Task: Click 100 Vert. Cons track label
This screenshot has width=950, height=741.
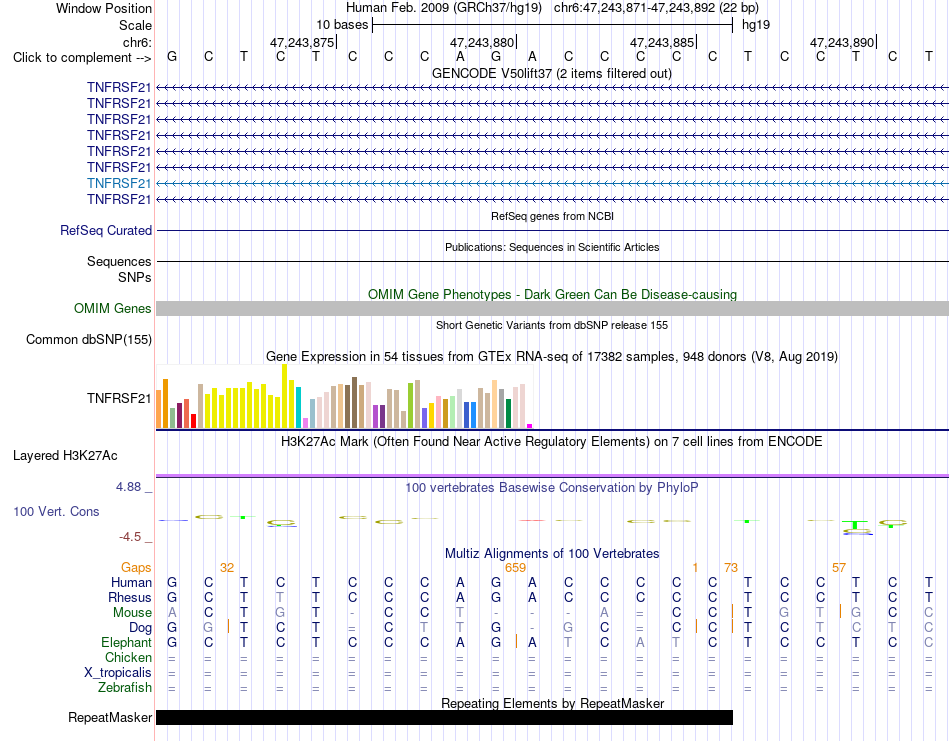Action: coord(56,511)
